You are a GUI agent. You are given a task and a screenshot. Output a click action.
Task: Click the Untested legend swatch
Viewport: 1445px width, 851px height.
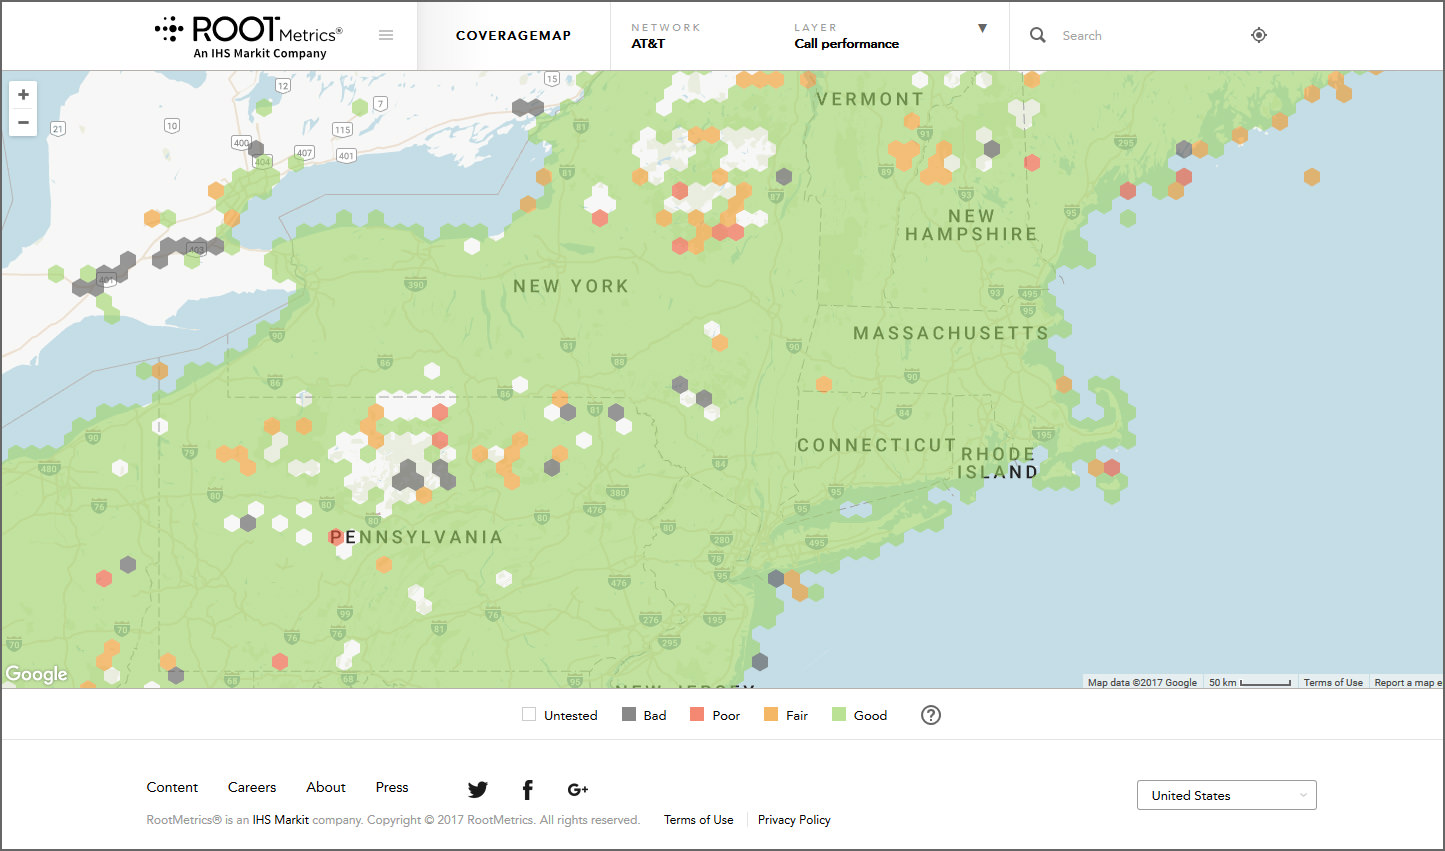[529, 715]
